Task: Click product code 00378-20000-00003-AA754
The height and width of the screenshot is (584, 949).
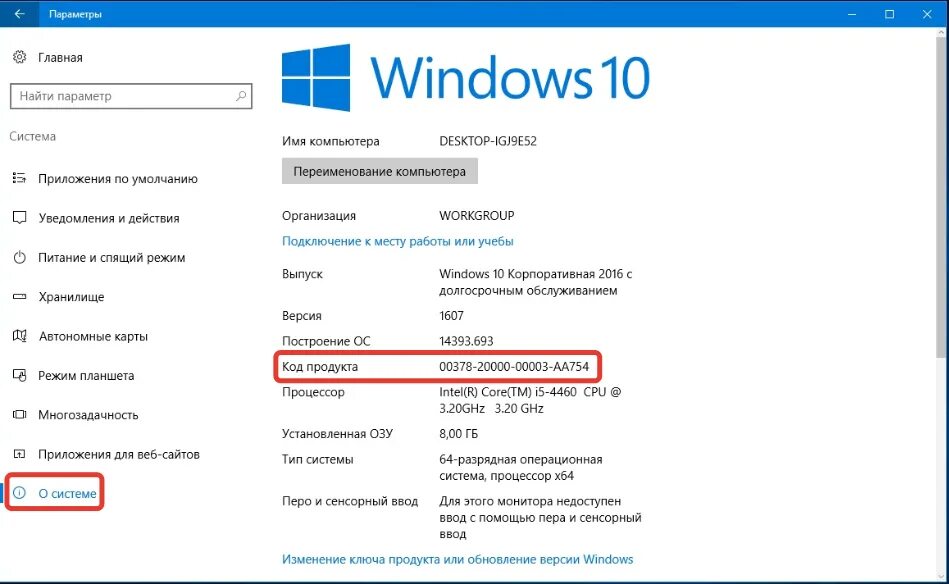Action: click(x=514, y=366)
